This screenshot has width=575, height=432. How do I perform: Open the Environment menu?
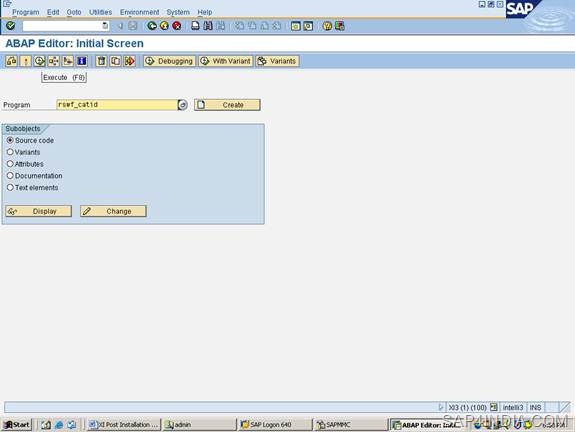point(140,12)
